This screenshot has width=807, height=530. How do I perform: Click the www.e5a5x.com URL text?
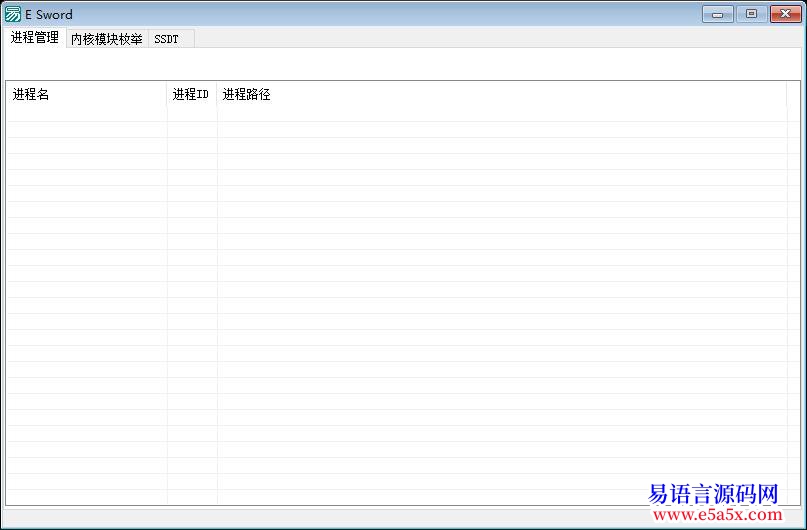716,515
